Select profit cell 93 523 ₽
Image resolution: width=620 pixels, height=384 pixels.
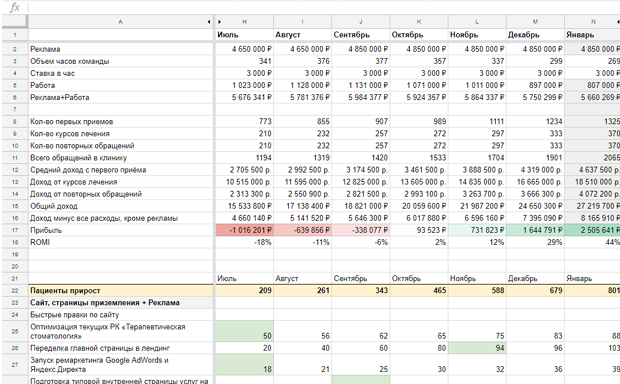419,230
